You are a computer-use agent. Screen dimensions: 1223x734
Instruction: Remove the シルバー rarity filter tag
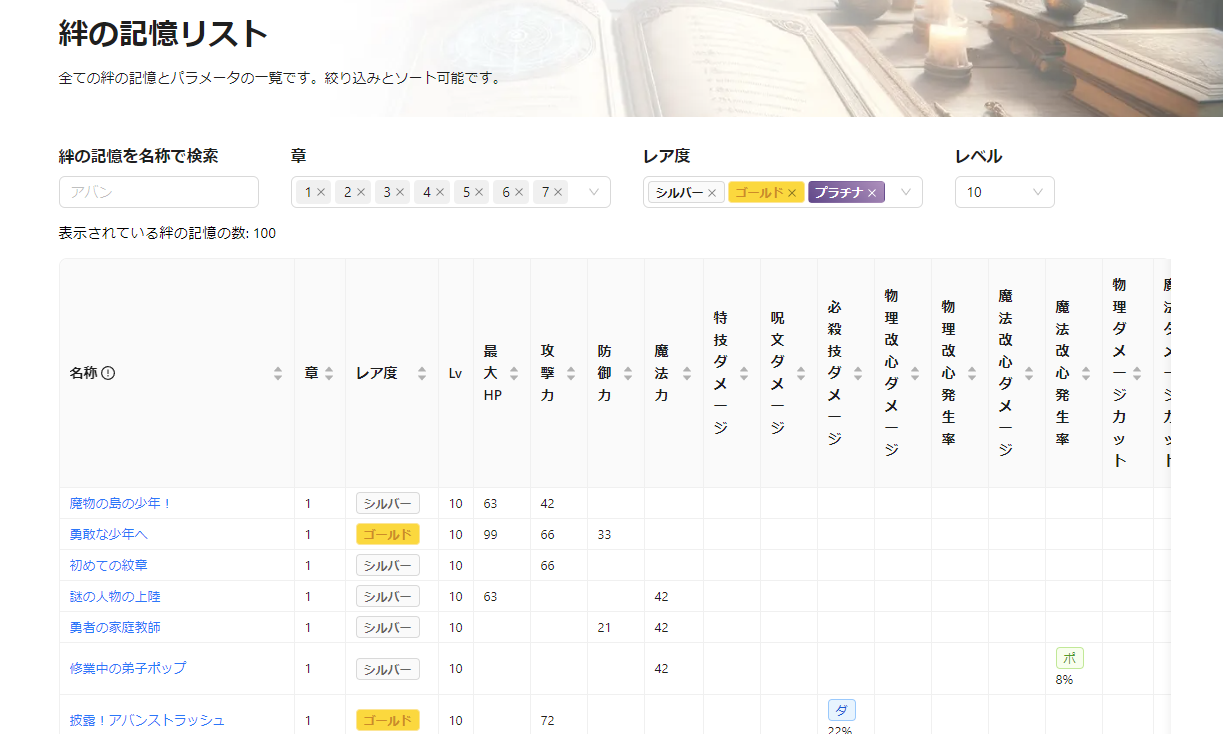pos(712,193)
